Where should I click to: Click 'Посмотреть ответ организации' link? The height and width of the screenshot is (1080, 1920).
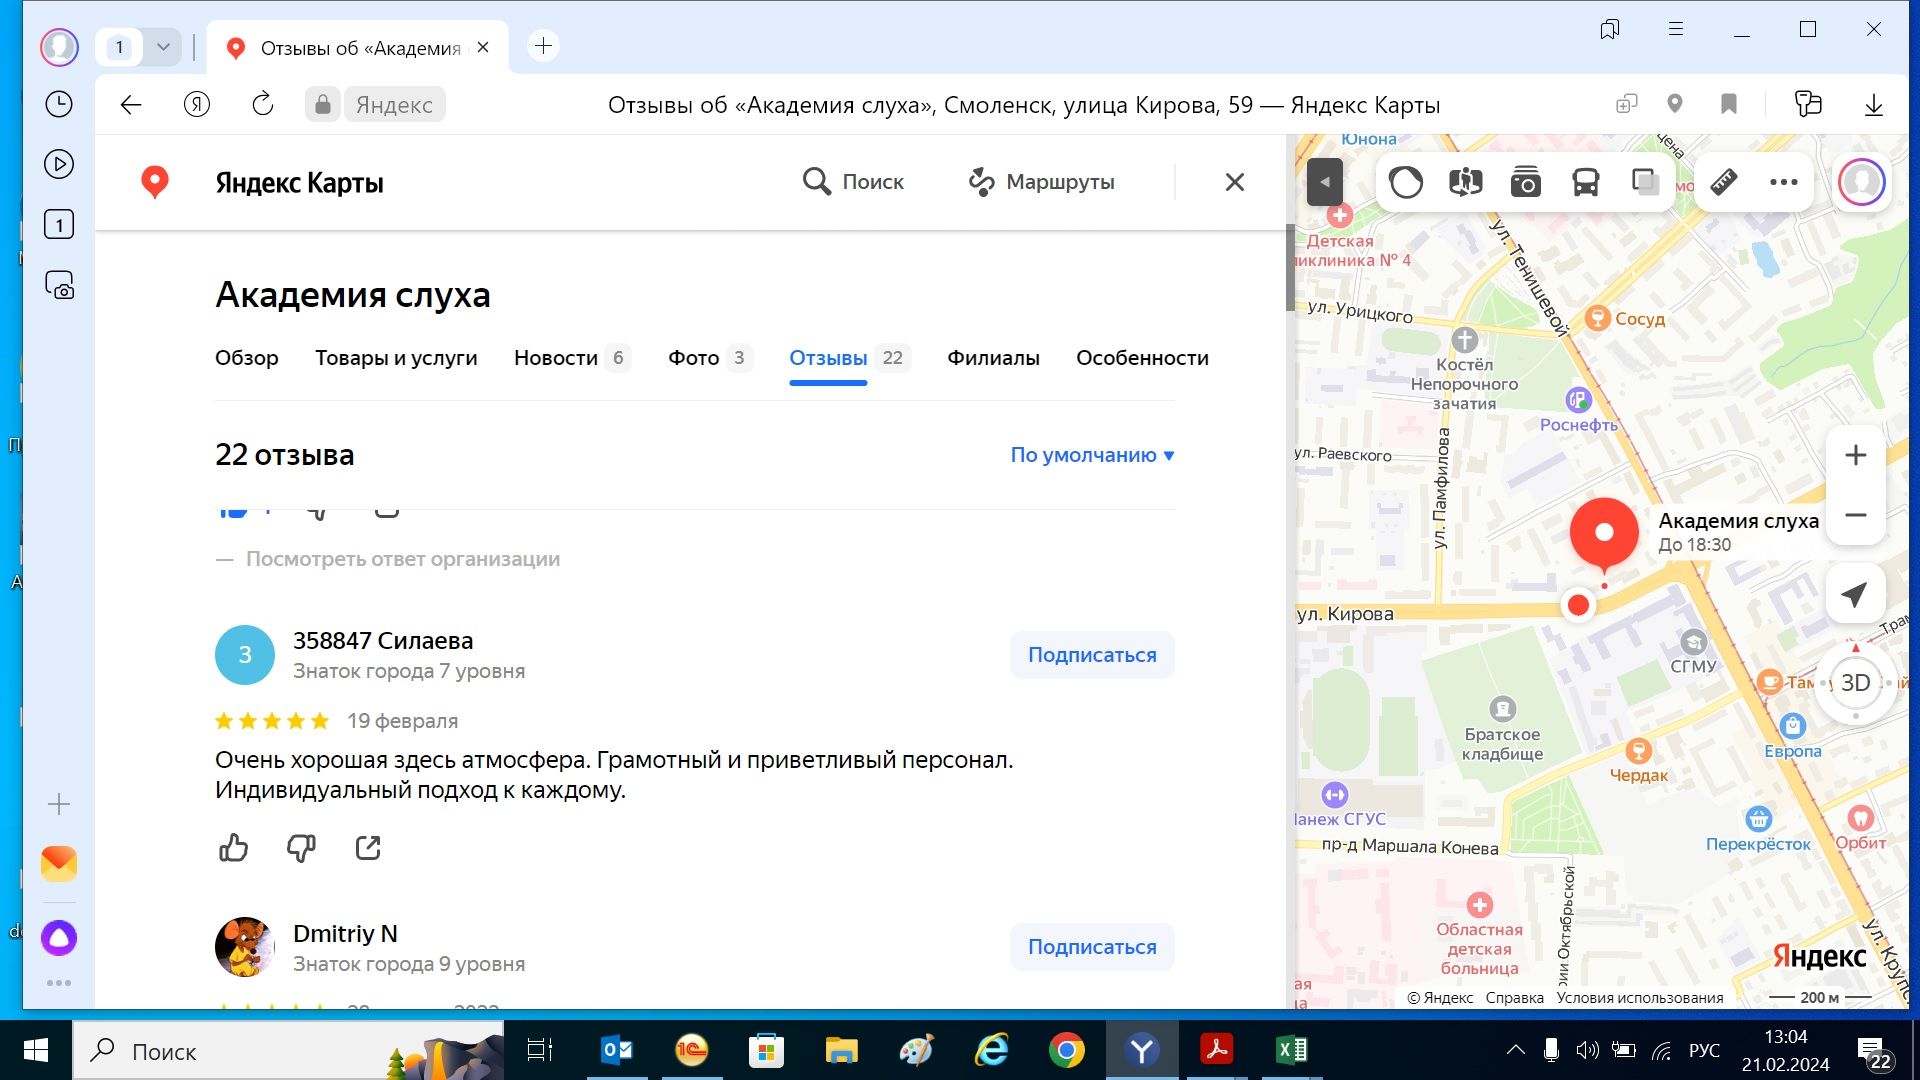pyautogui.click(x=402, y=559)
